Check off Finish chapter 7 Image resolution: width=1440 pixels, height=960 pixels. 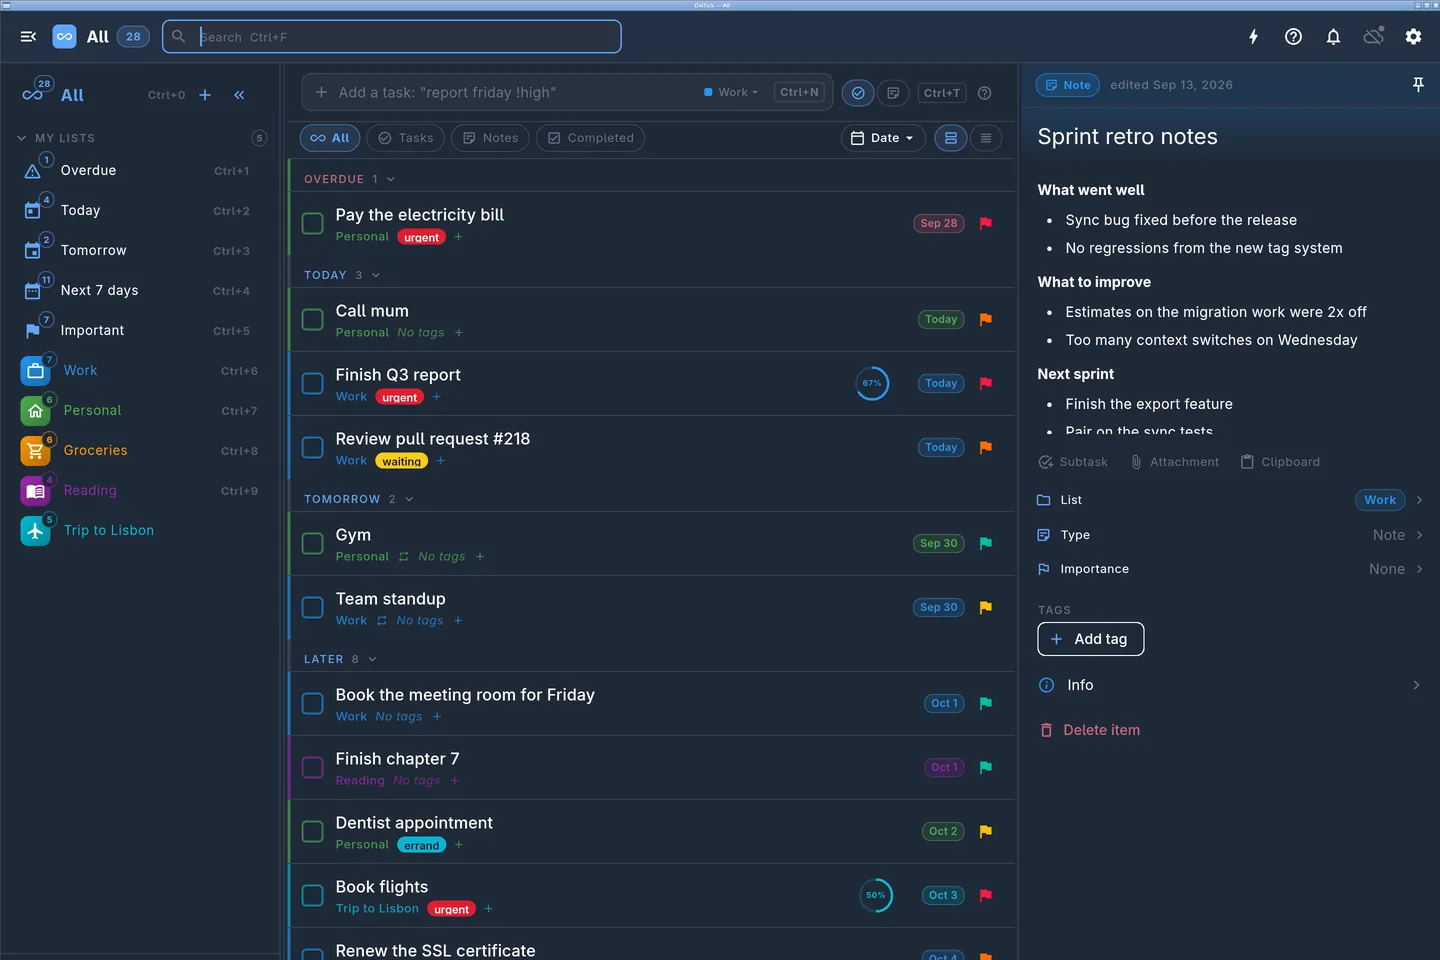point(313,767)
